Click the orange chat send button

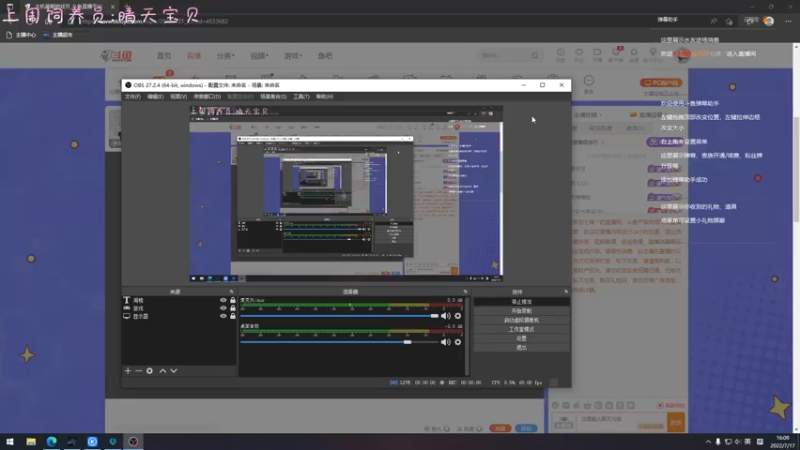(676, 422)
